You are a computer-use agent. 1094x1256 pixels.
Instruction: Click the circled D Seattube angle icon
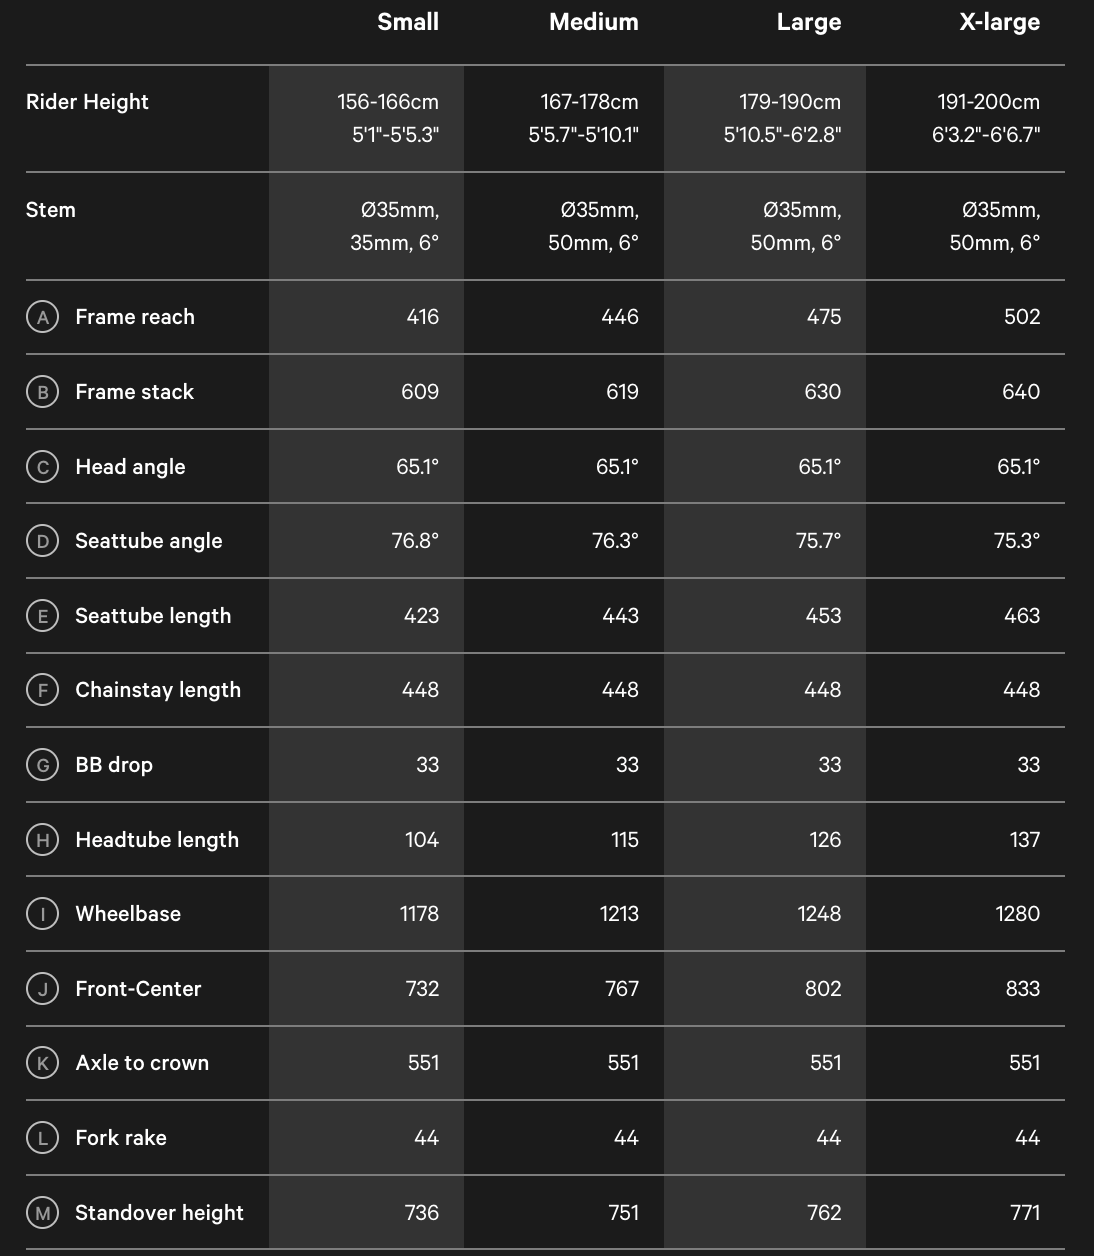[42, 541]
